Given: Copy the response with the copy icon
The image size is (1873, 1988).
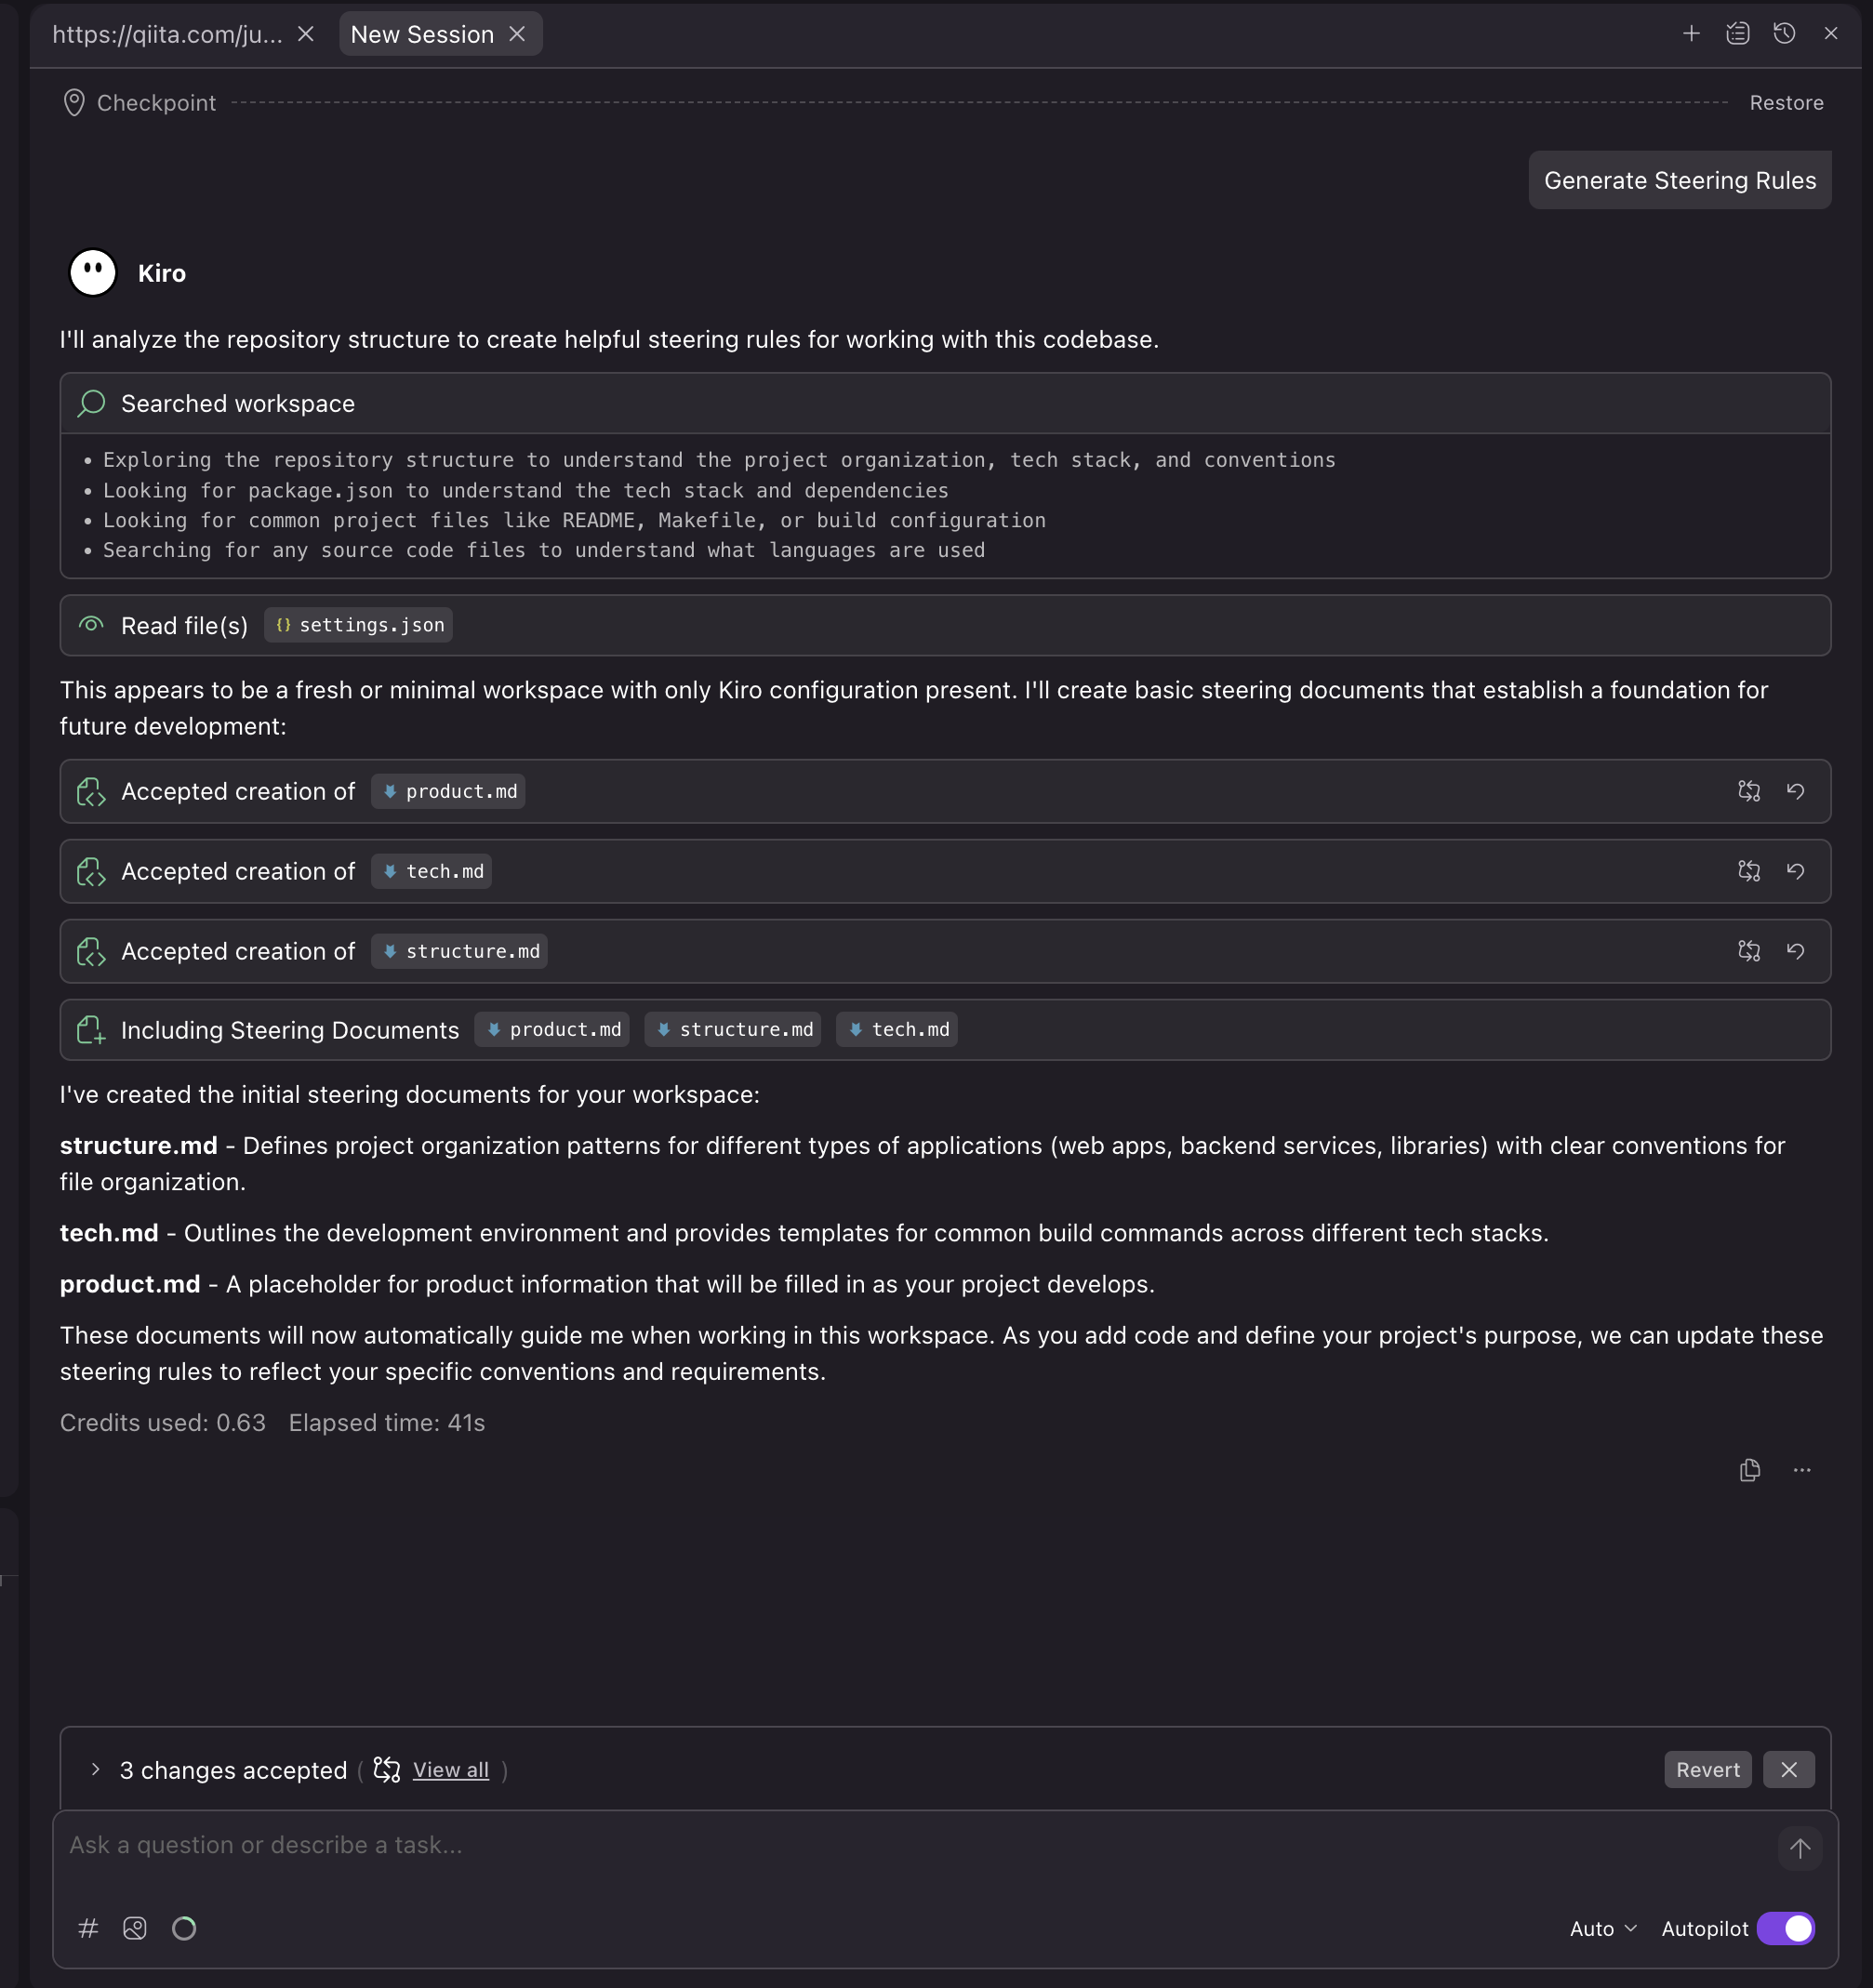Looking at the screenshot, I should pyautogui.click(x=1750, y=1470).
